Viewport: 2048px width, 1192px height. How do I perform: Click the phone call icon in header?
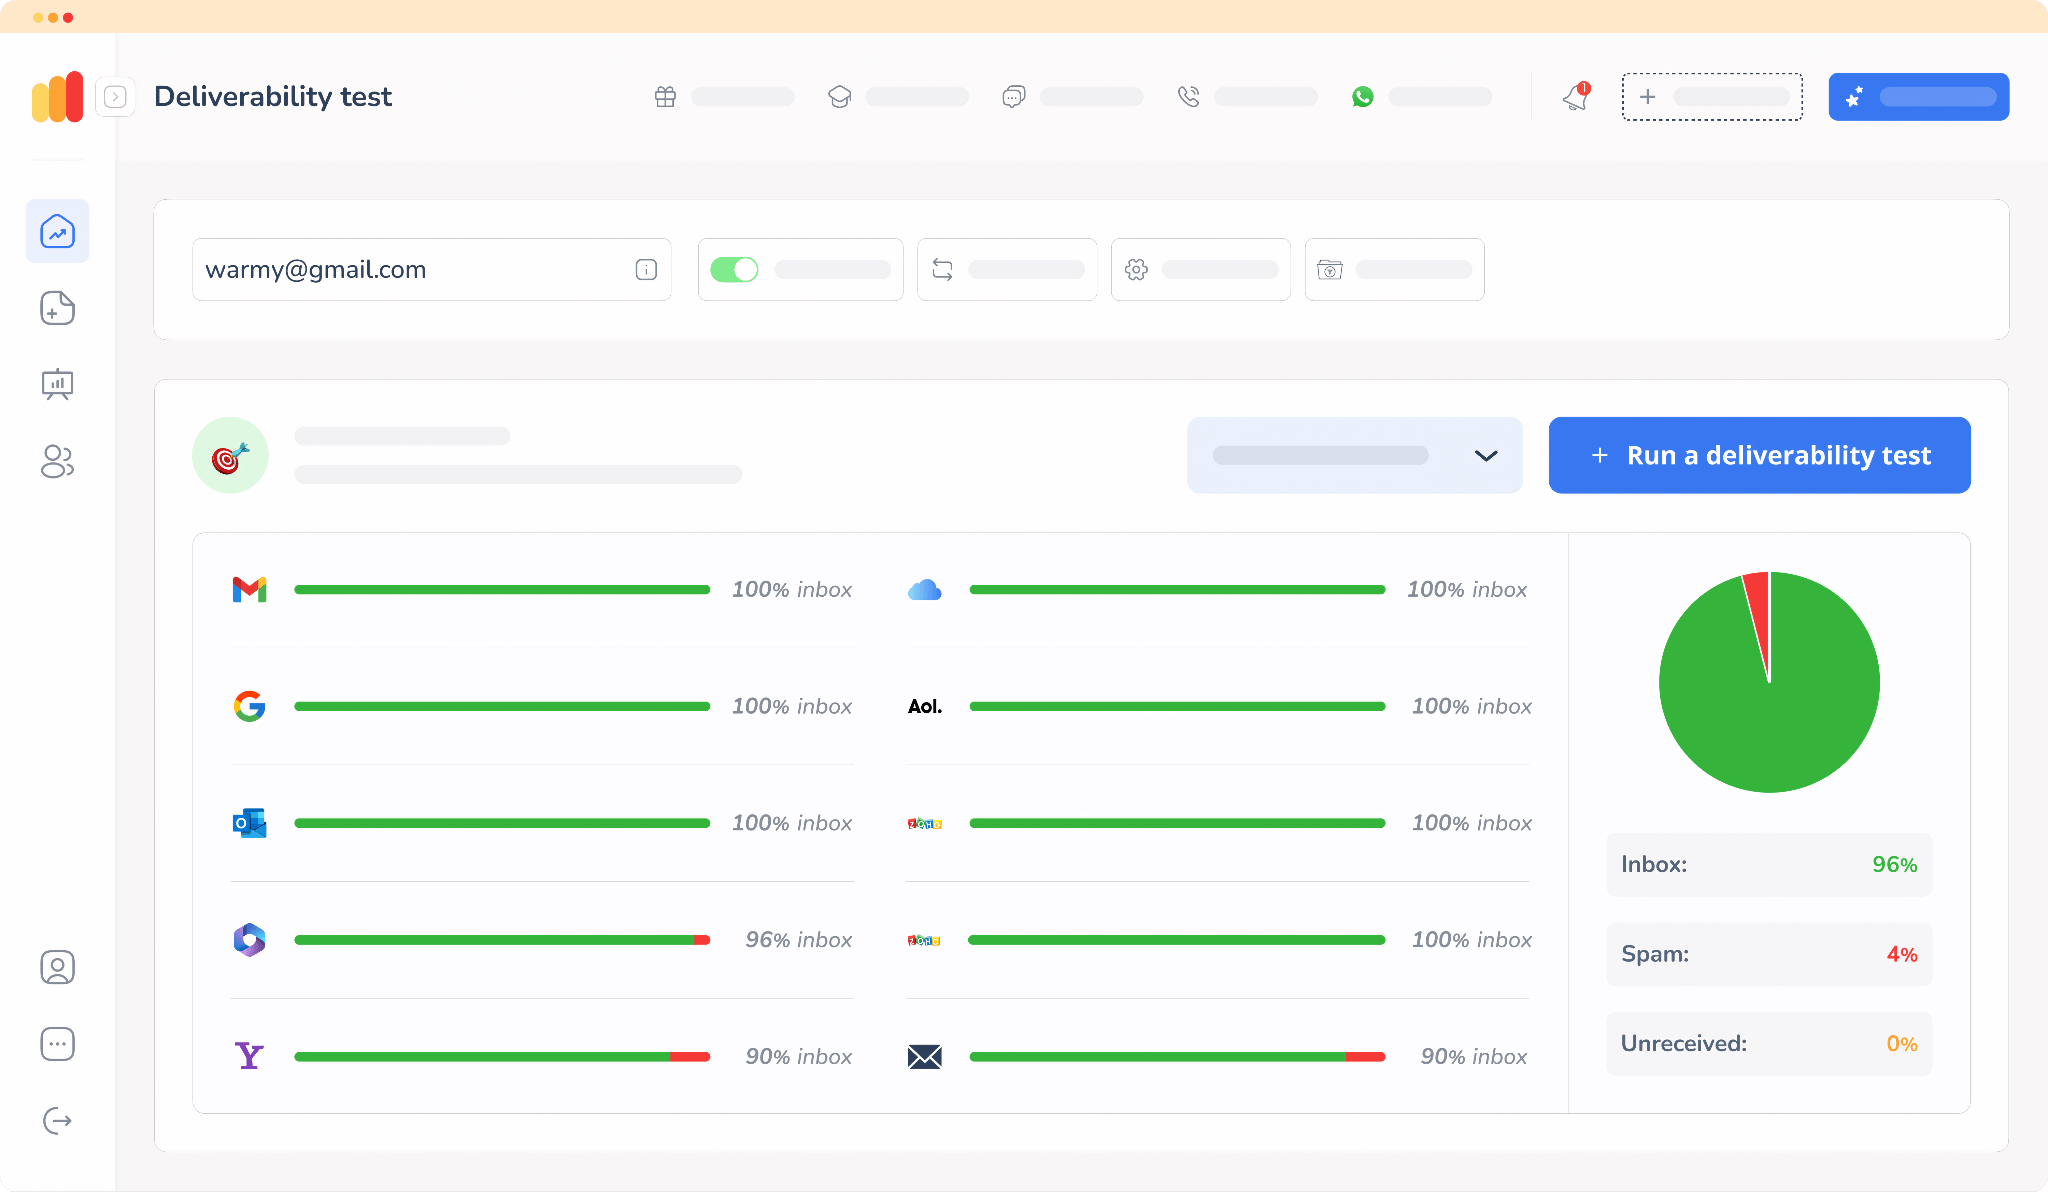pos(1188,97)
